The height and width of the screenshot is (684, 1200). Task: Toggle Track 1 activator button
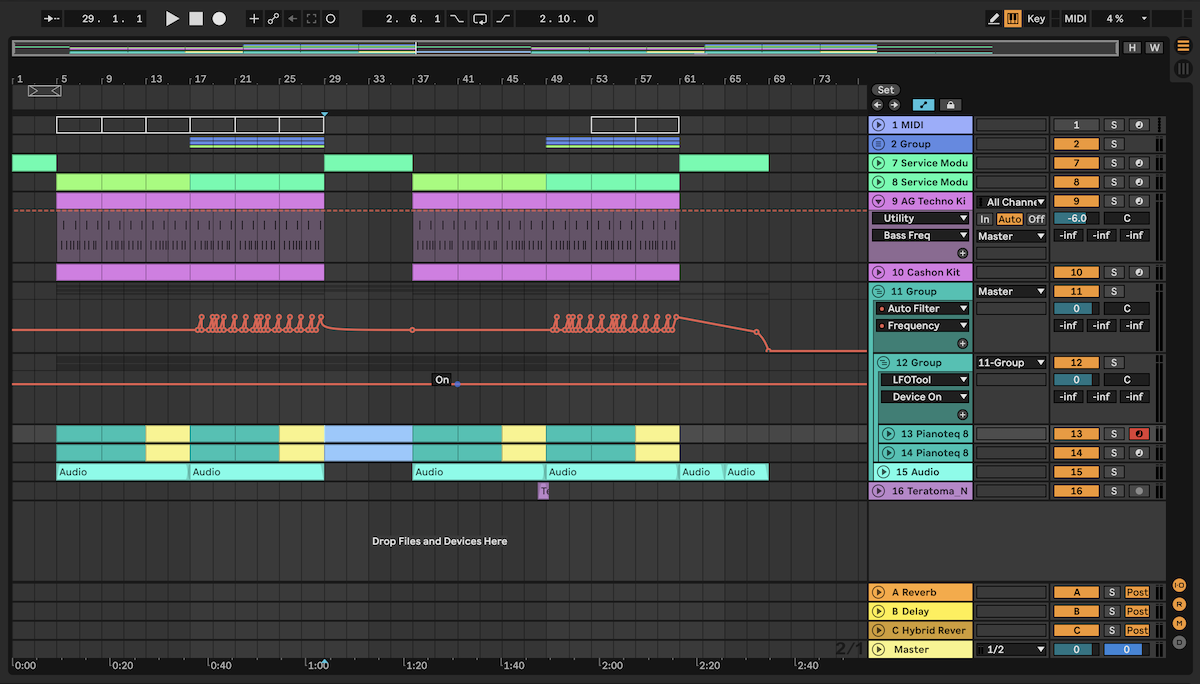[1076, 125]
